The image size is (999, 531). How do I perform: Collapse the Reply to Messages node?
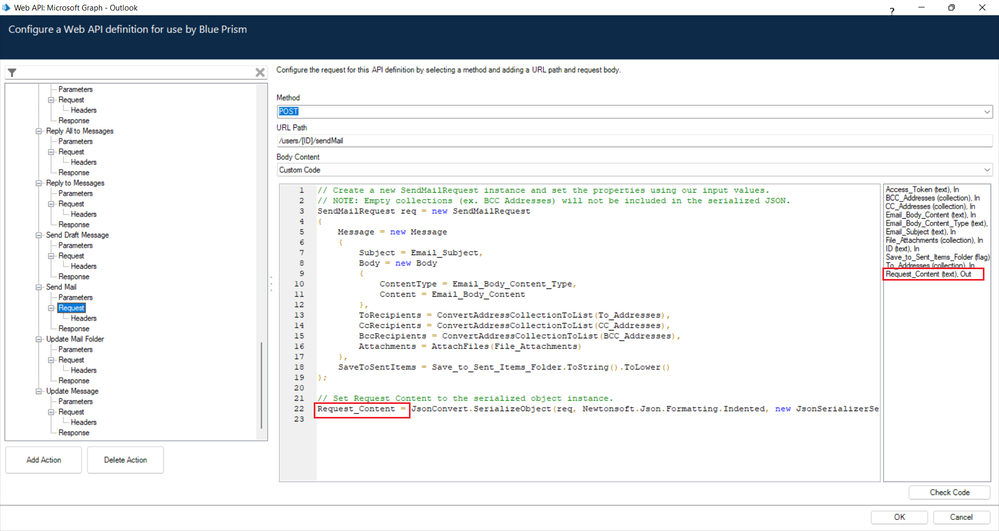39,183
